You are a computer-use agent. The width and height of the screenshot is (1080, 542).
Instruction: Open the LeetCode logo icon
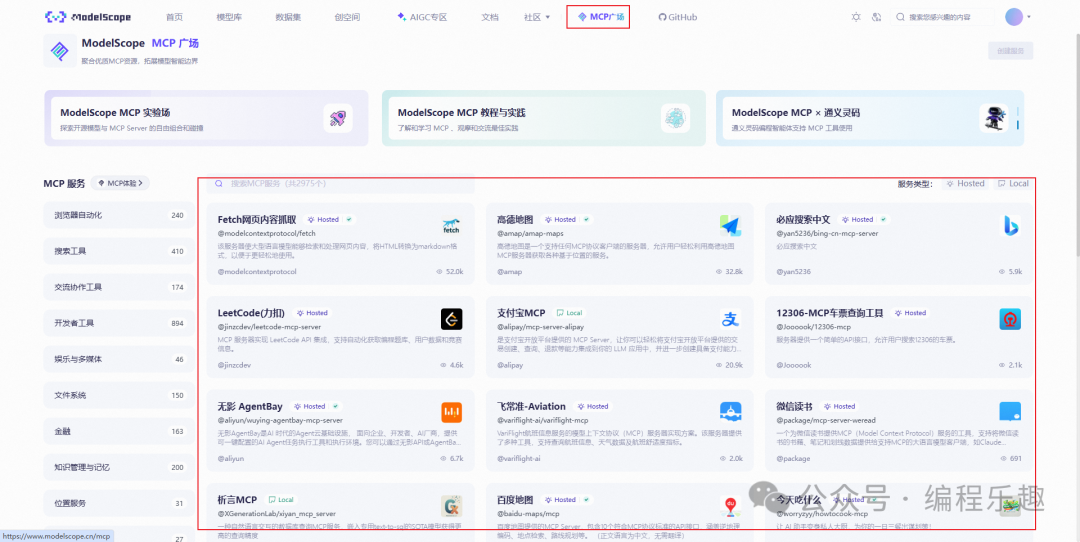[x=451, y=319]
